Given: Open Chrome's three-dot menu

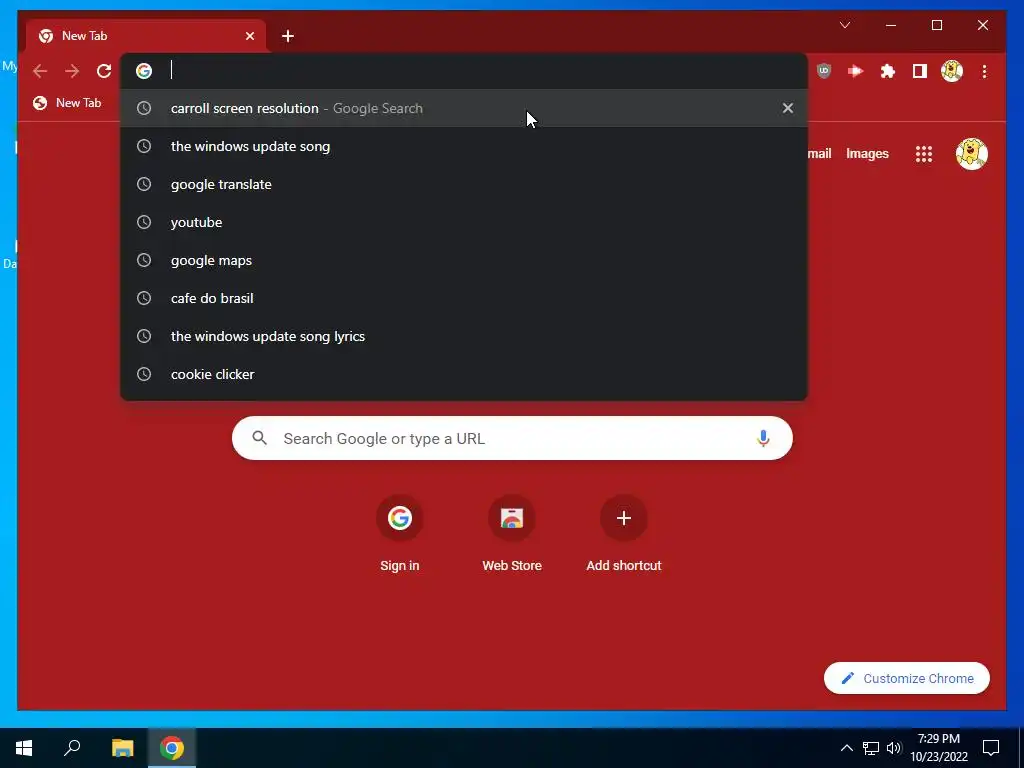Looking at the screenshot, I should (984, 71).
